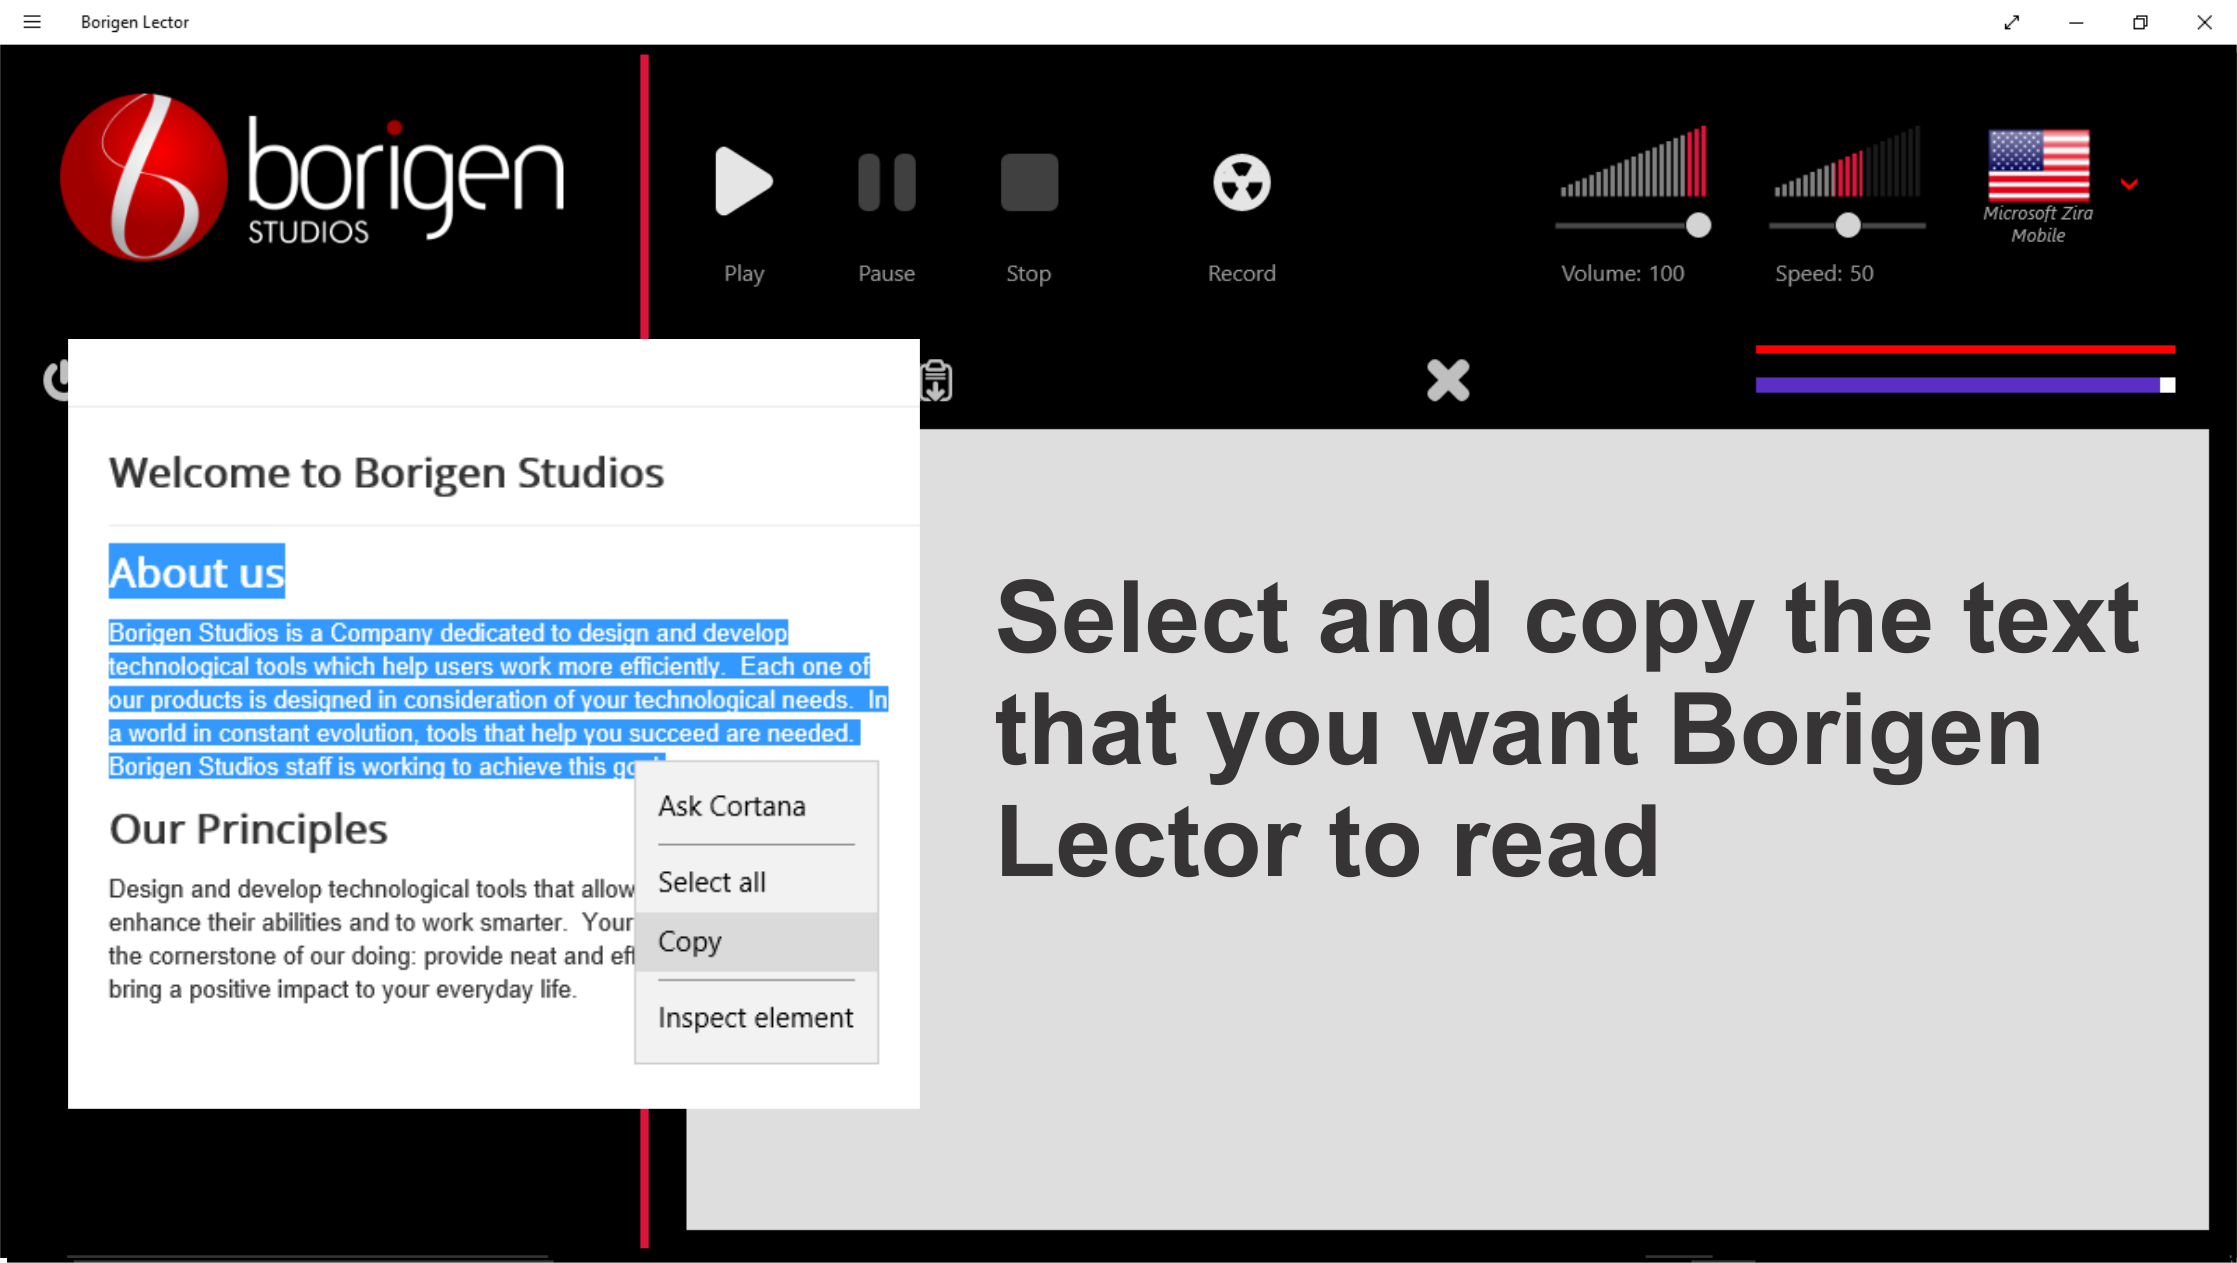2237x1263 pixels.
Task: Click the Pause playback icon
Action: (x=886, y=183)
